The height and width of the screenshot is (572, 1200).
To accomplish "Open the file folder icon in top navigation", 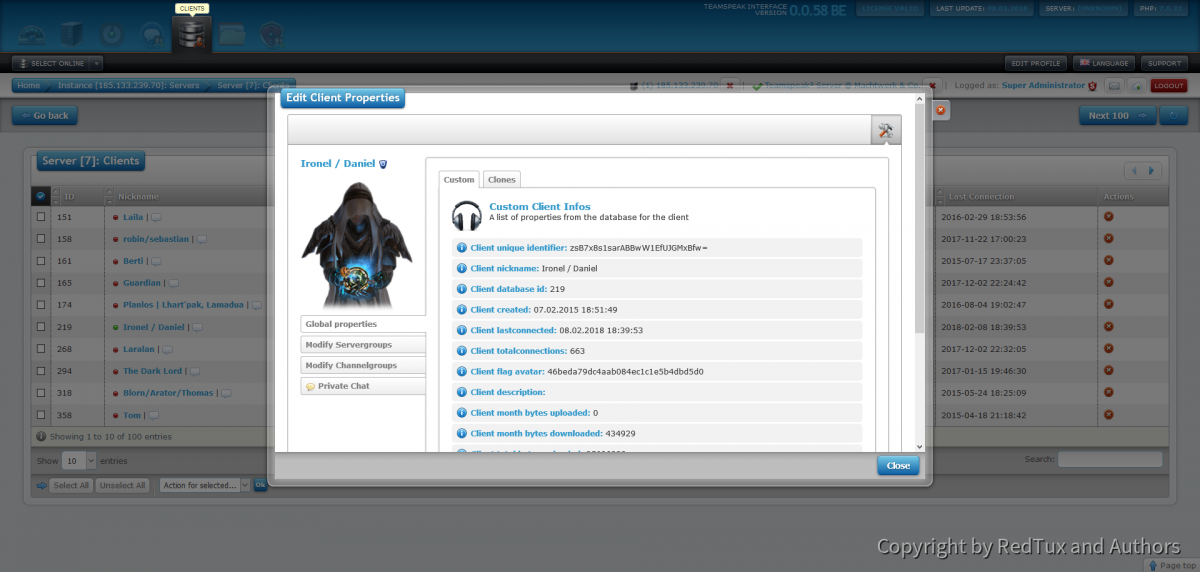I will (x=232, y=34).
